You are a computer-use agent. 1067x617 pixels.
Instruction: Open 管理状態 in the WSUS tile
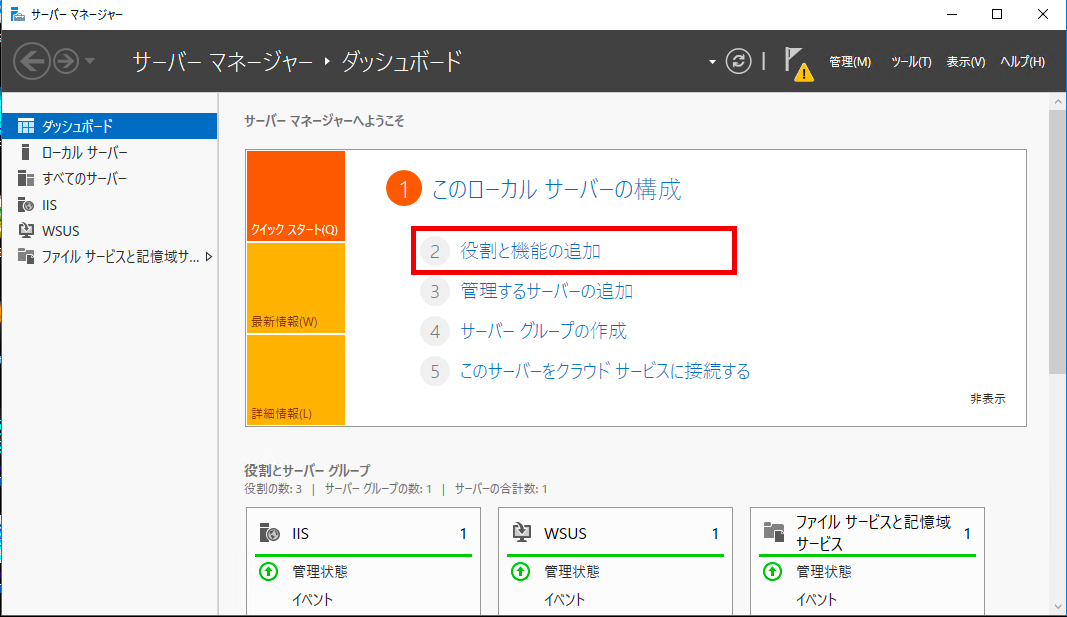tap(572, 571)
